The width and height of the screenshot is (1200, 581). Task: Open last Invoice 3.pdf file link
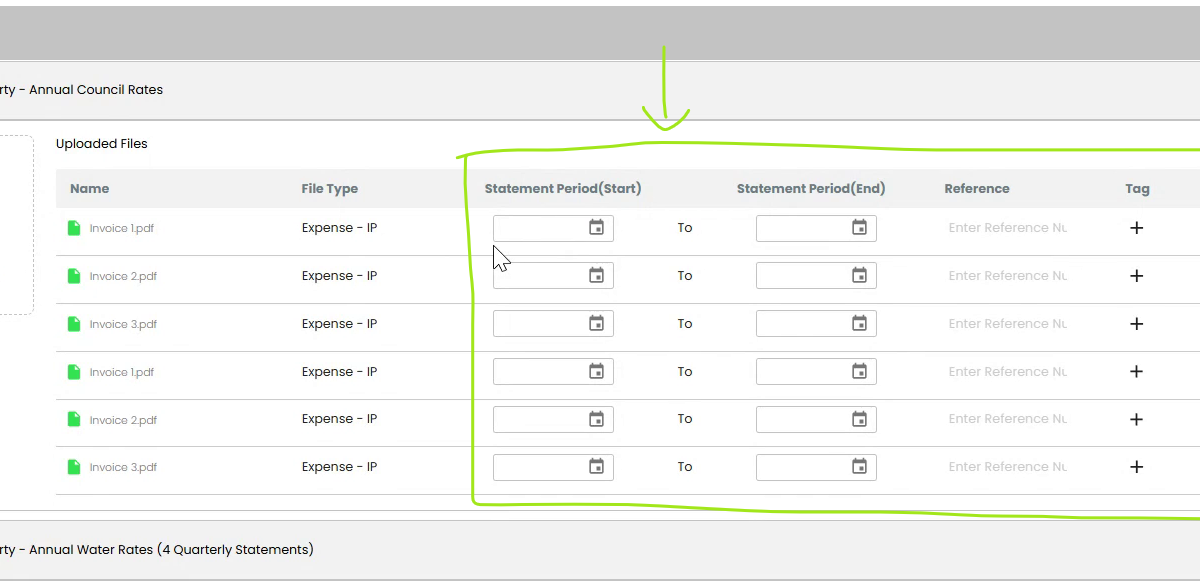point(123,467)
